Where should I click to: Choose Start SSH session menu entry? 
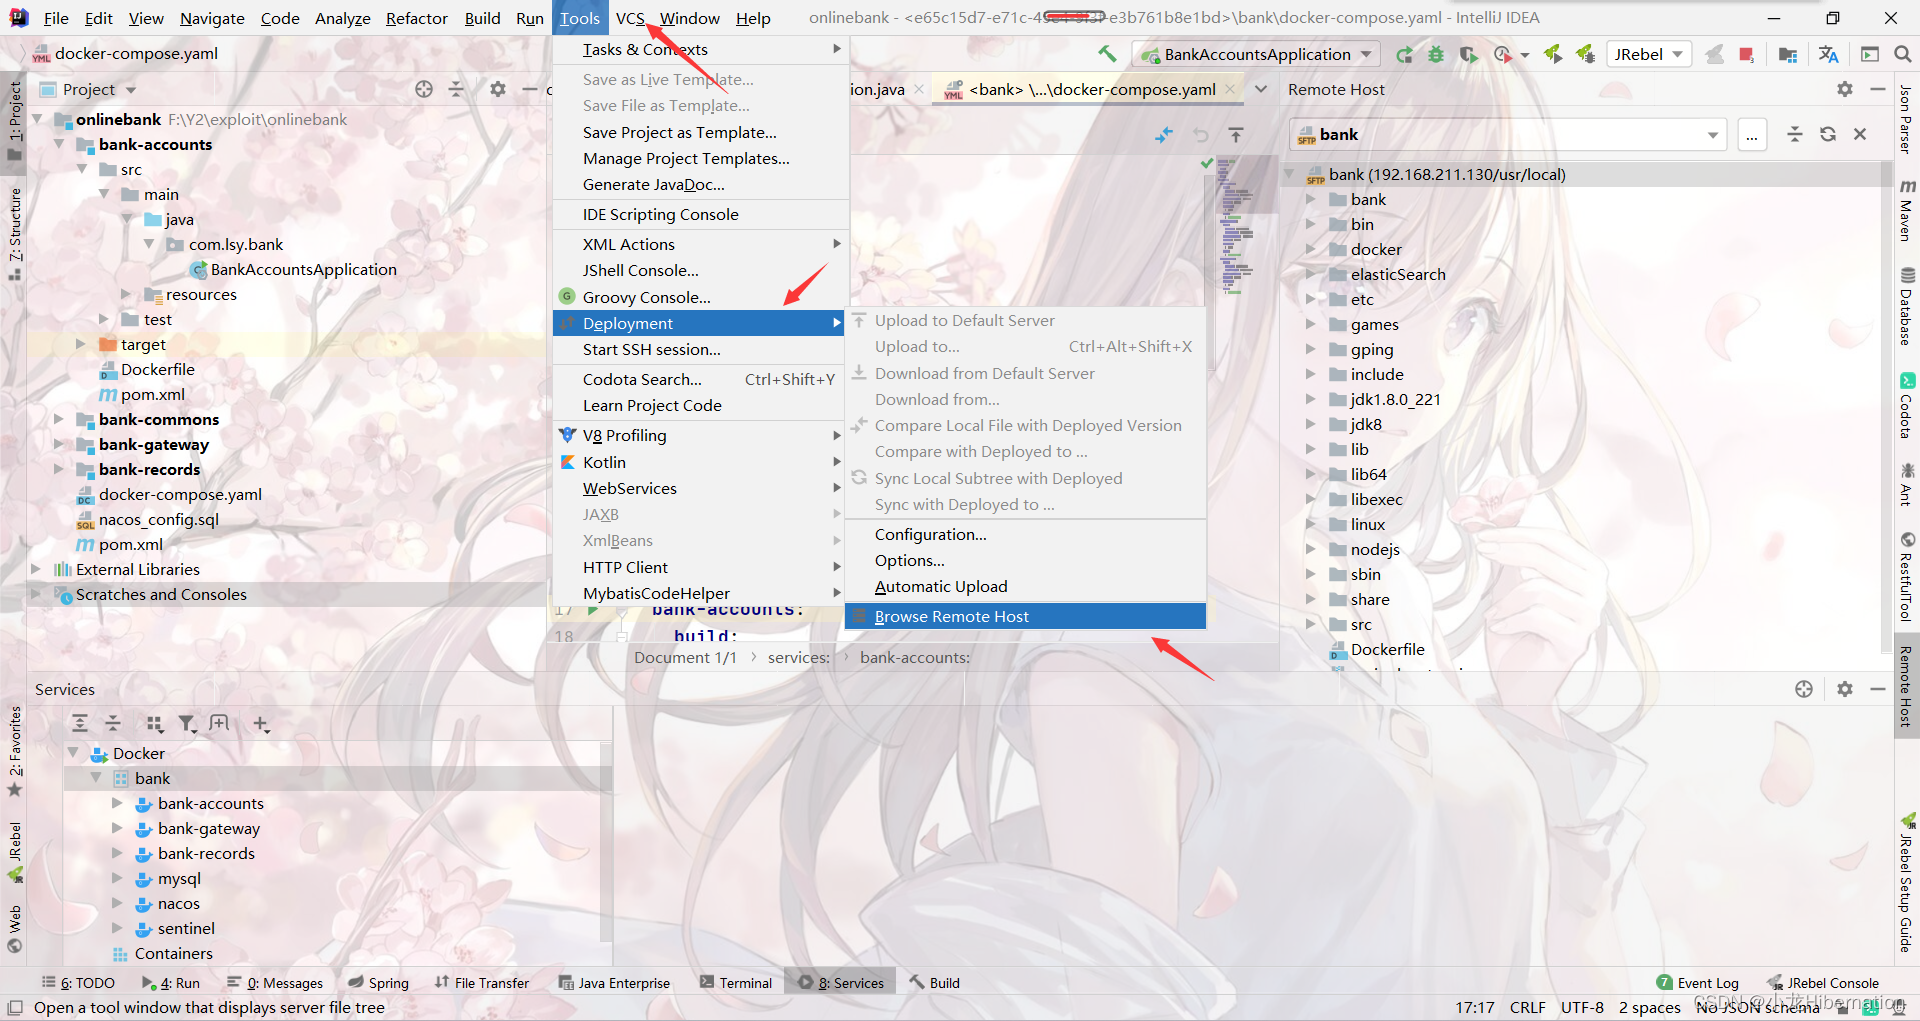(x=651, y=350)
